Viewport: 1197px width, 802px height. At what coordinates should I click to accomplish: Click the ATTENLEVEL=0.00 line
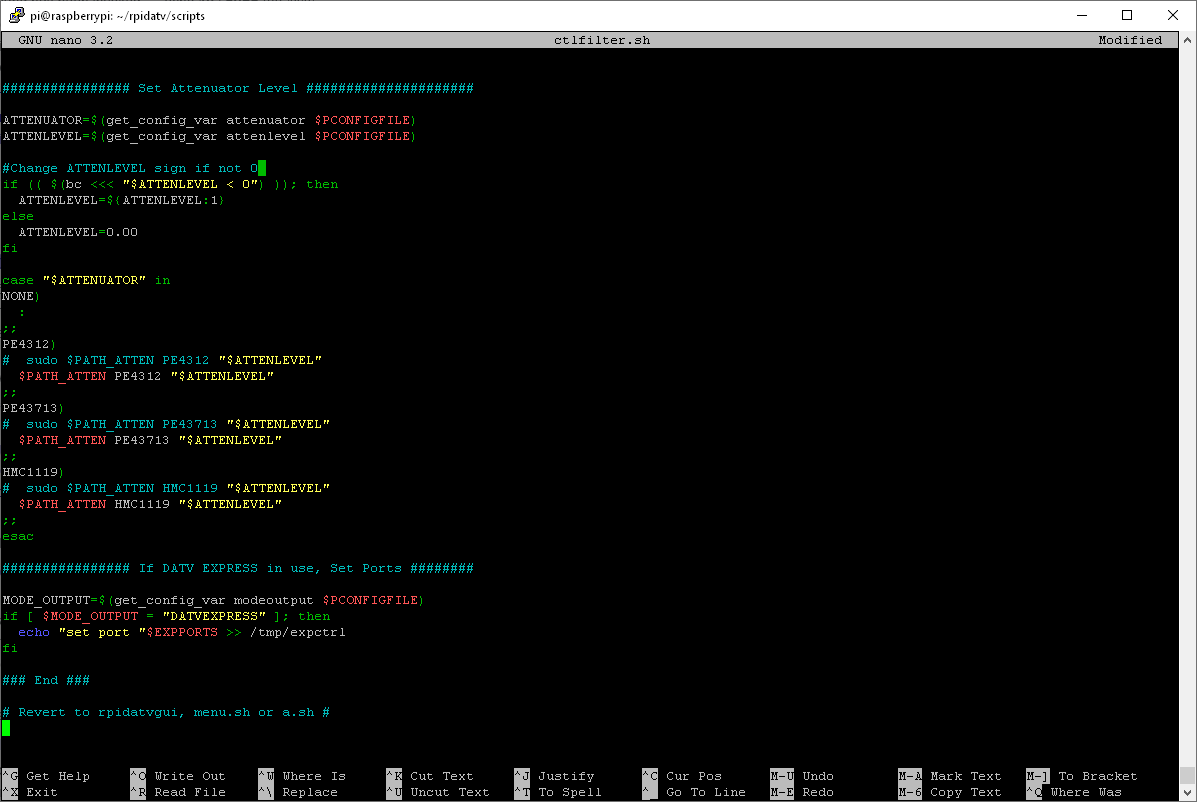coord(78,233)
